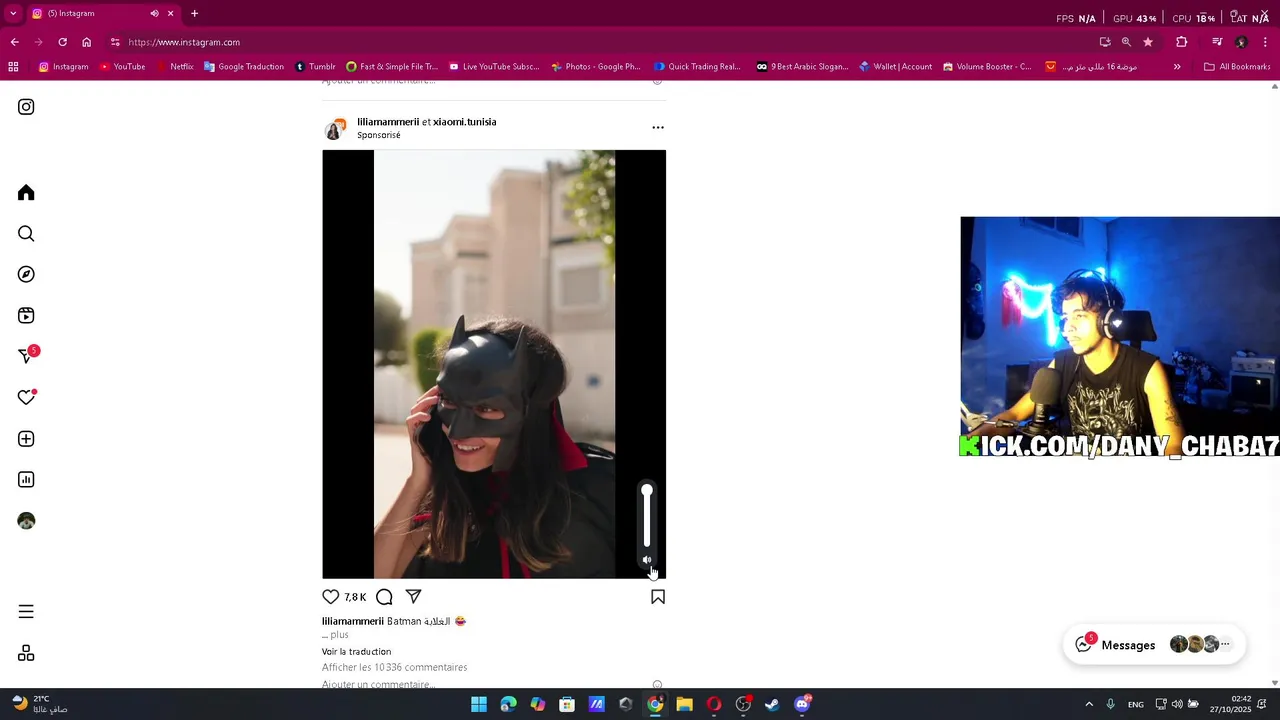Create a new post with plus icon
This screenshot has height=720, width=1280.
pos(26,439)
